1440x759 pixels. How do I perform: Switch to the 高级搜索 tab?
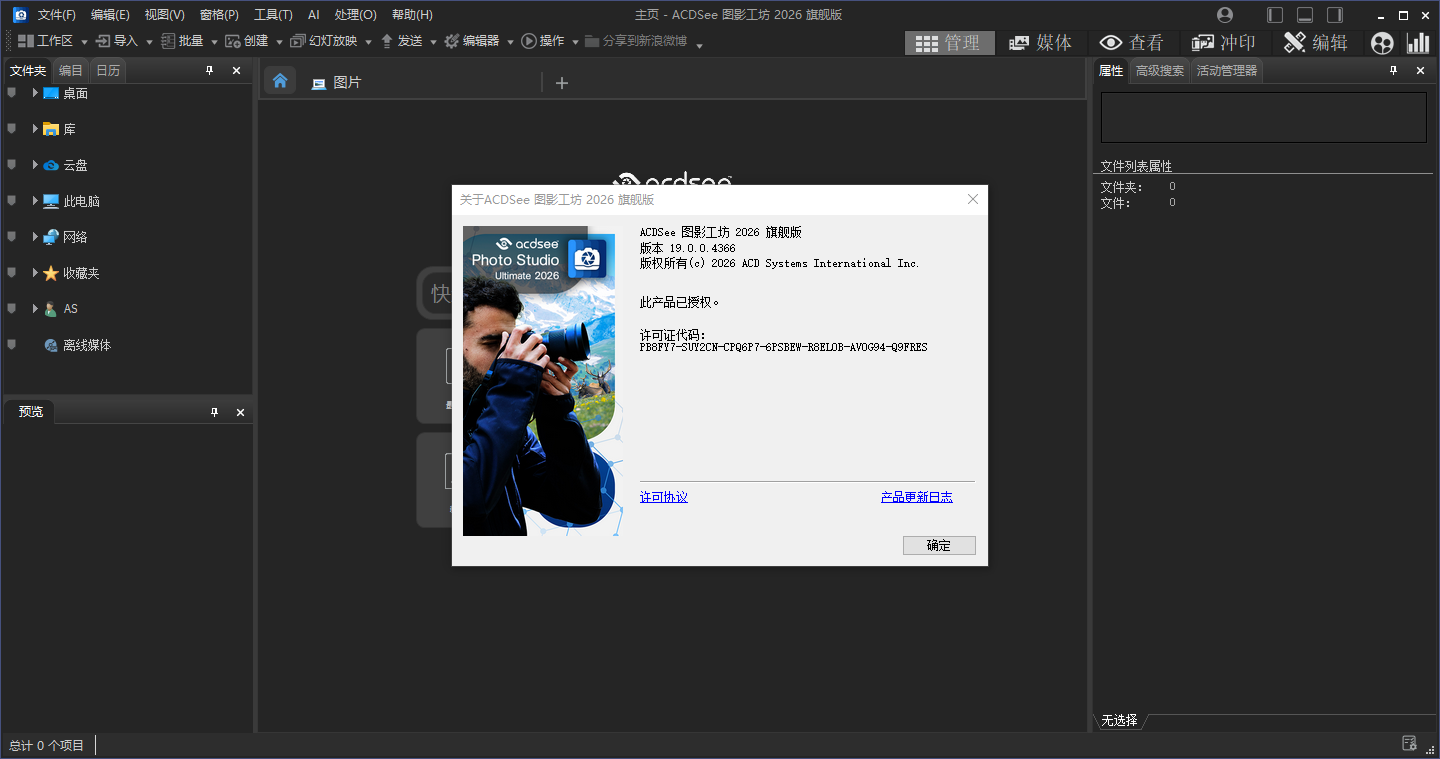(1159, 71)
